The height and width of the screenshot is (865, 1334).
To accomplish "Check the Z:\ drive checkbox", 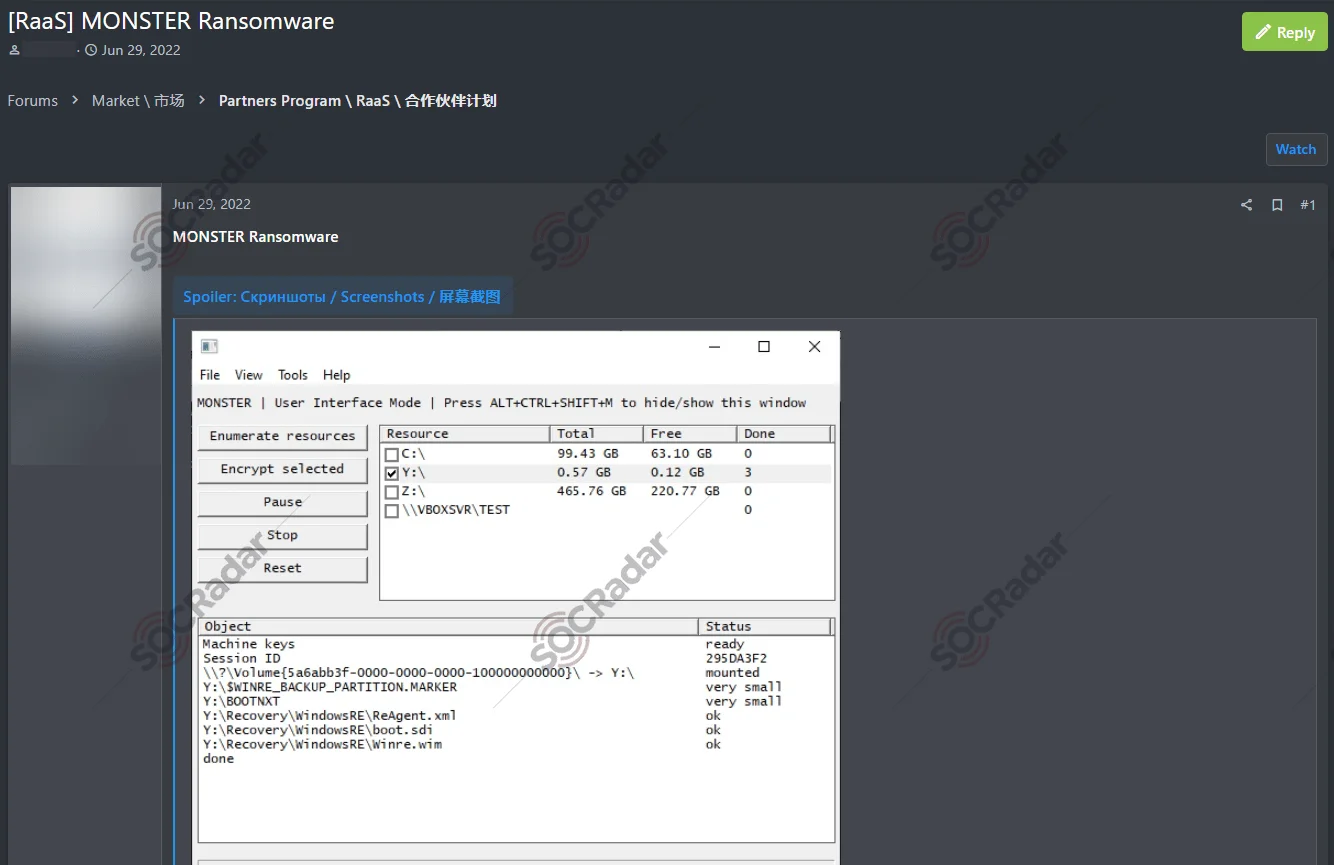I will click(x=392, y=492).
